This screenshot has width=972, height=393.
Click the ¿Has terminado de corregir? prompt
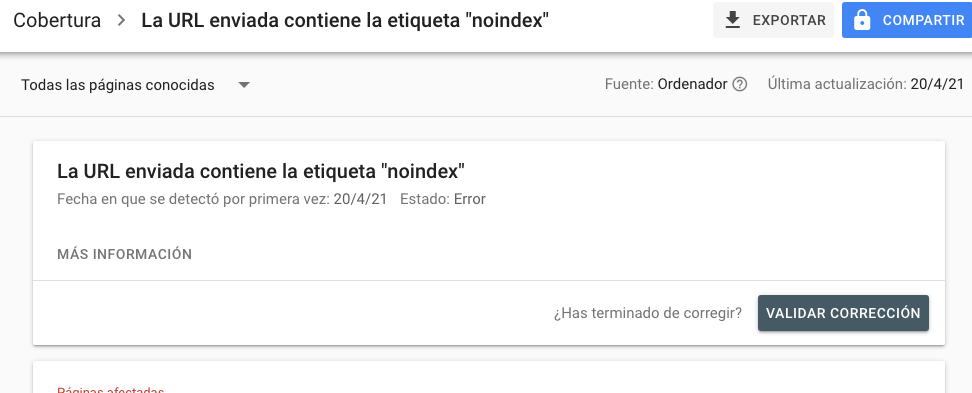click(648, 314)
